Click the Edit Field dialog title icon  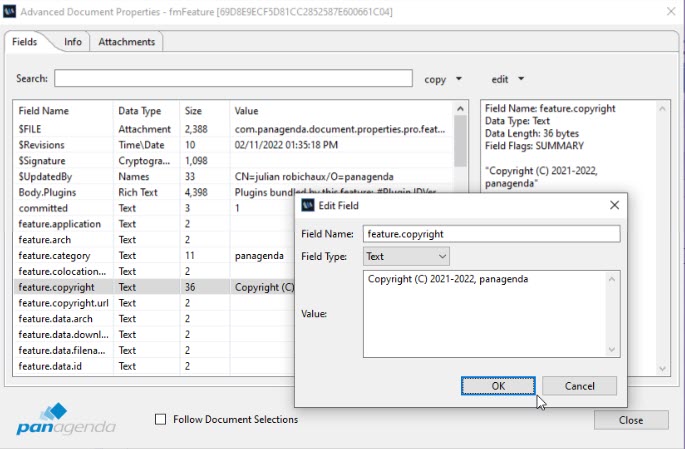pyautogui.click(x=308, y=205)
